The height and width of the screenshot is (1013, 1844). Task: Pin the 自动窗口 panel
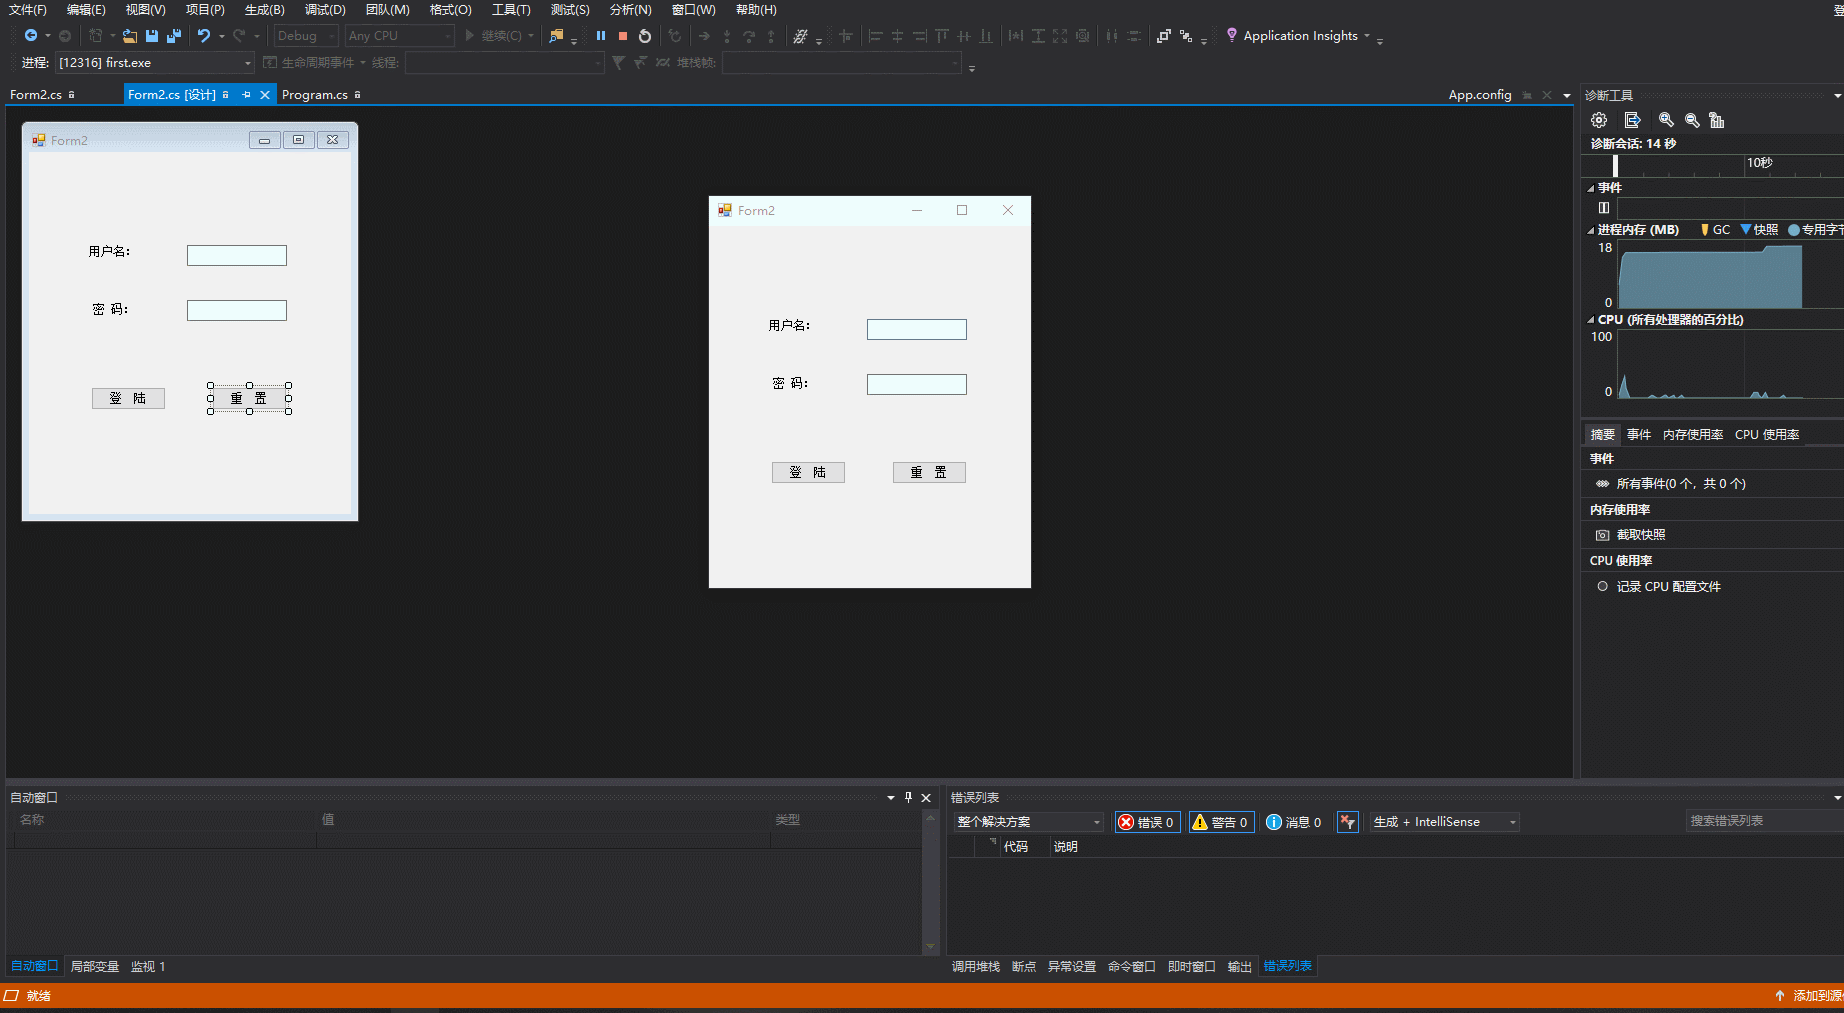(x=908, y=797)
